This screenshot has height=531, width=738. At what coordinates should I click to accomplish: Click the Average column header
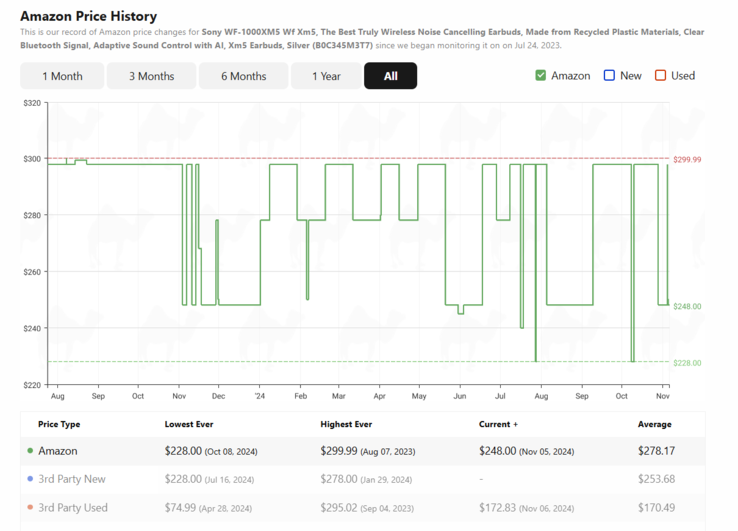click(654, 424)
